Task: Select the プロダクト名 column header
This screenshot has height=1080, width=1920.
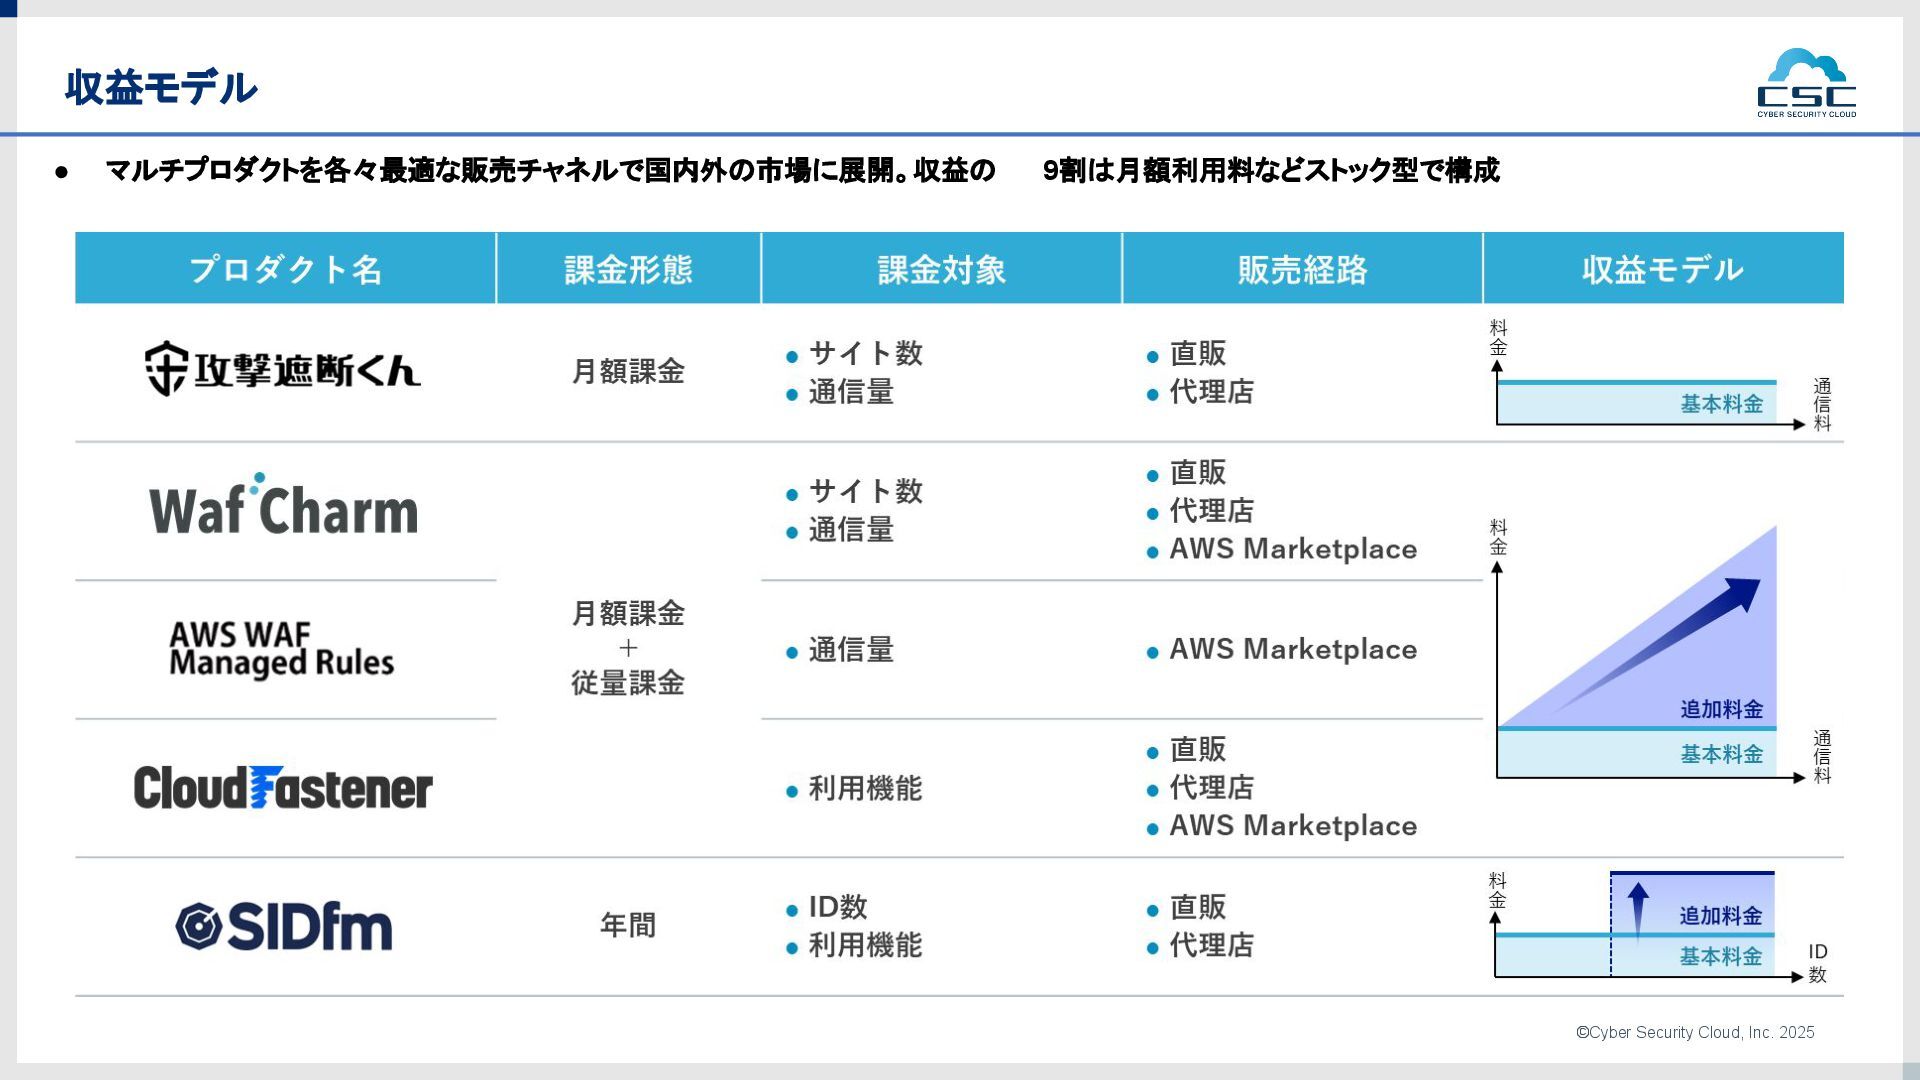Action: point(285,268)
